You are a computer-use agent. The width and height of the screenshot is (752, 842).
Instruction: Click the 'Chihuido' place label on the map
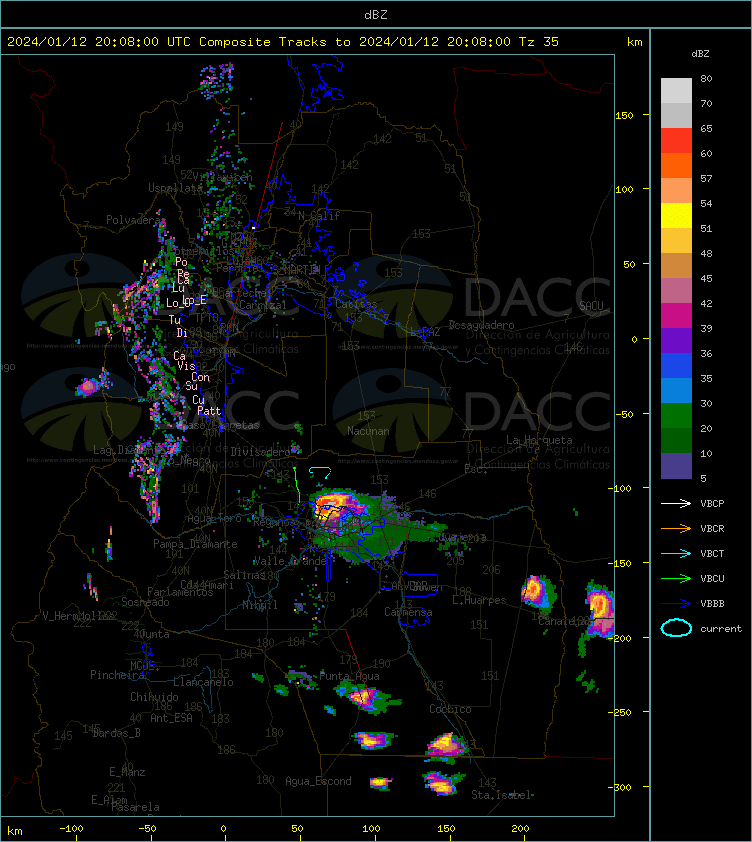point(154,696)
